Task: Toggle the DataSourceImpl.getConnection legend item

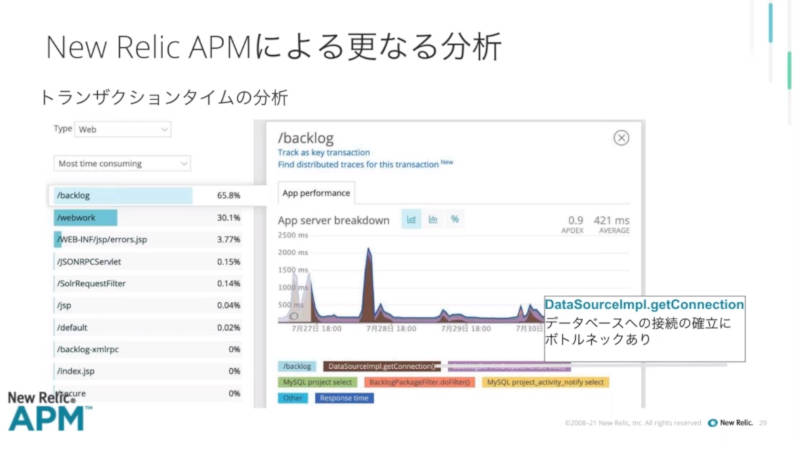Action: pos(382,366)
